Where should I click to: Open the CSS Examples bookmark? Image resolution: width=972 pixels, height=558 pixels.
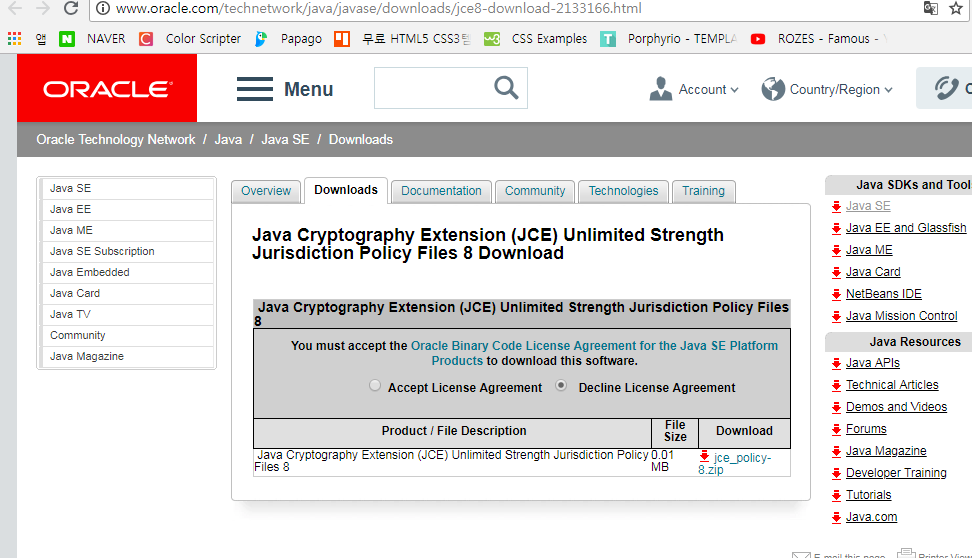536,38
